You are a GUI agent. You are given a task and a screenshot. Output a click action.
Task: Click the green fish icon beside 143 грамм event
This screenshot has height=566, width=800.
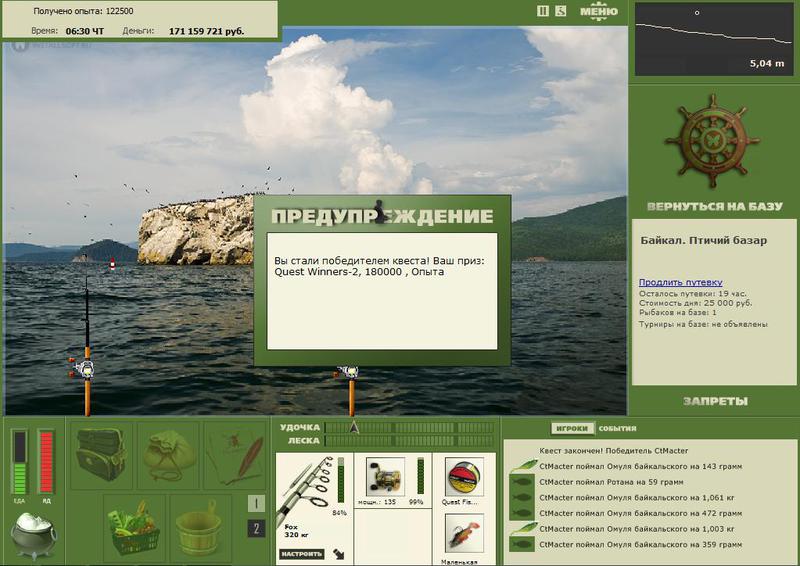click(x=523, y=466)
